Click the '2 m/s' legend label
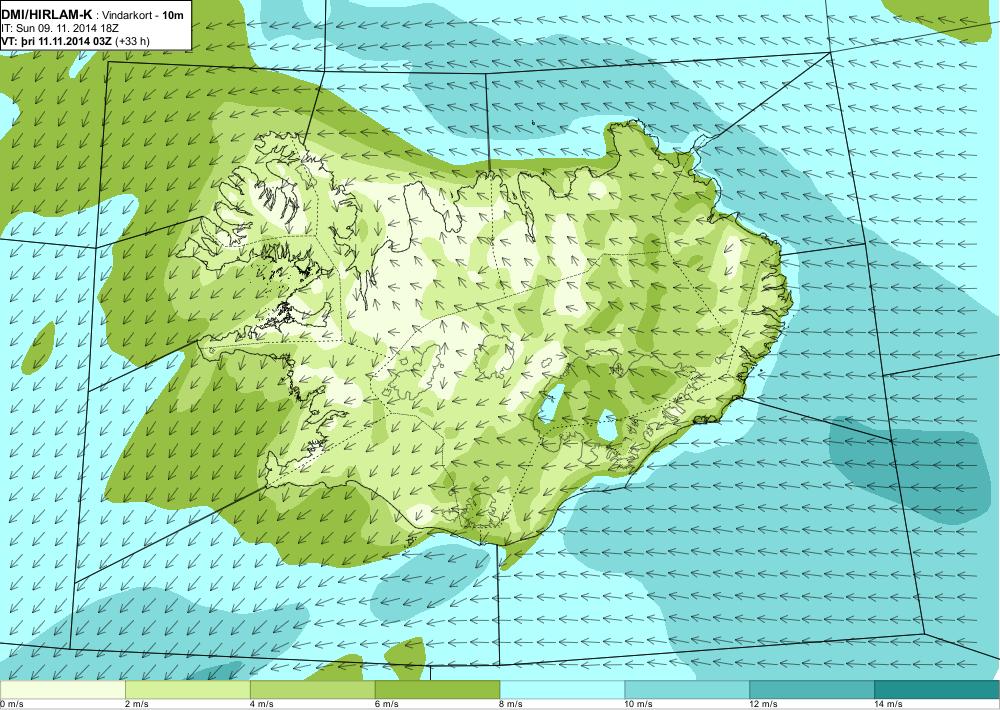The width and height of the screenshot is (1000, 710). 137,704
